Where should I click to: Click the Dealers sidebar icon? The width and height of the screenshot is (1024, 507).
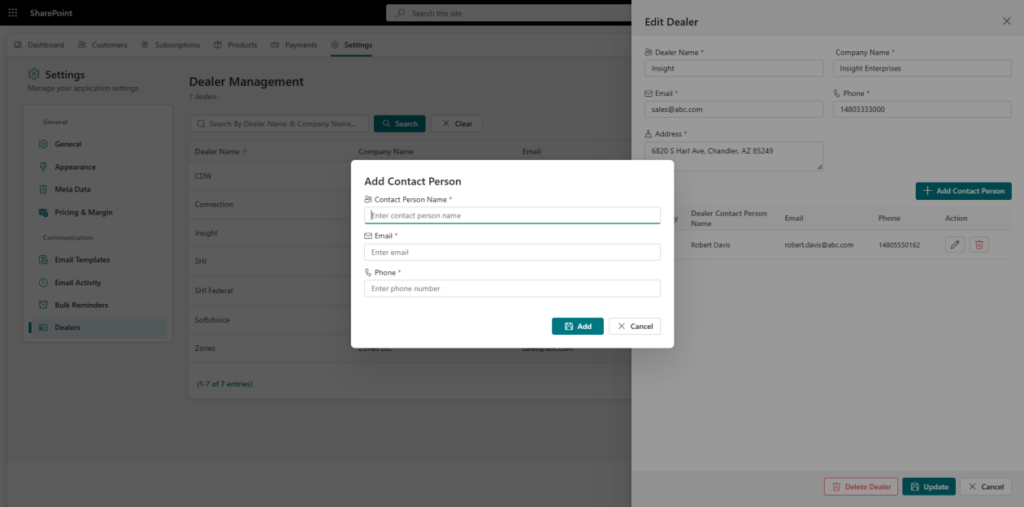point(43,327)
